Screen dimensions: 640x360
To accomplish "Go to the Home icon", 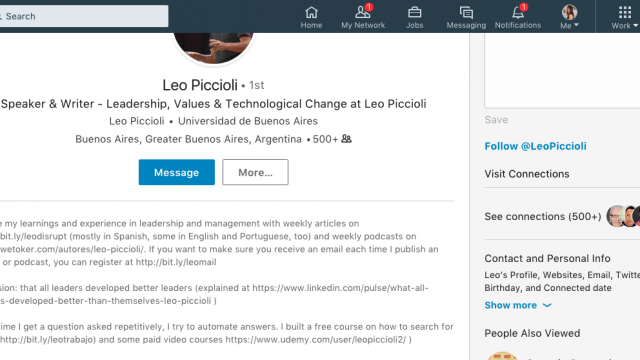I will click(x=311, y=13).
